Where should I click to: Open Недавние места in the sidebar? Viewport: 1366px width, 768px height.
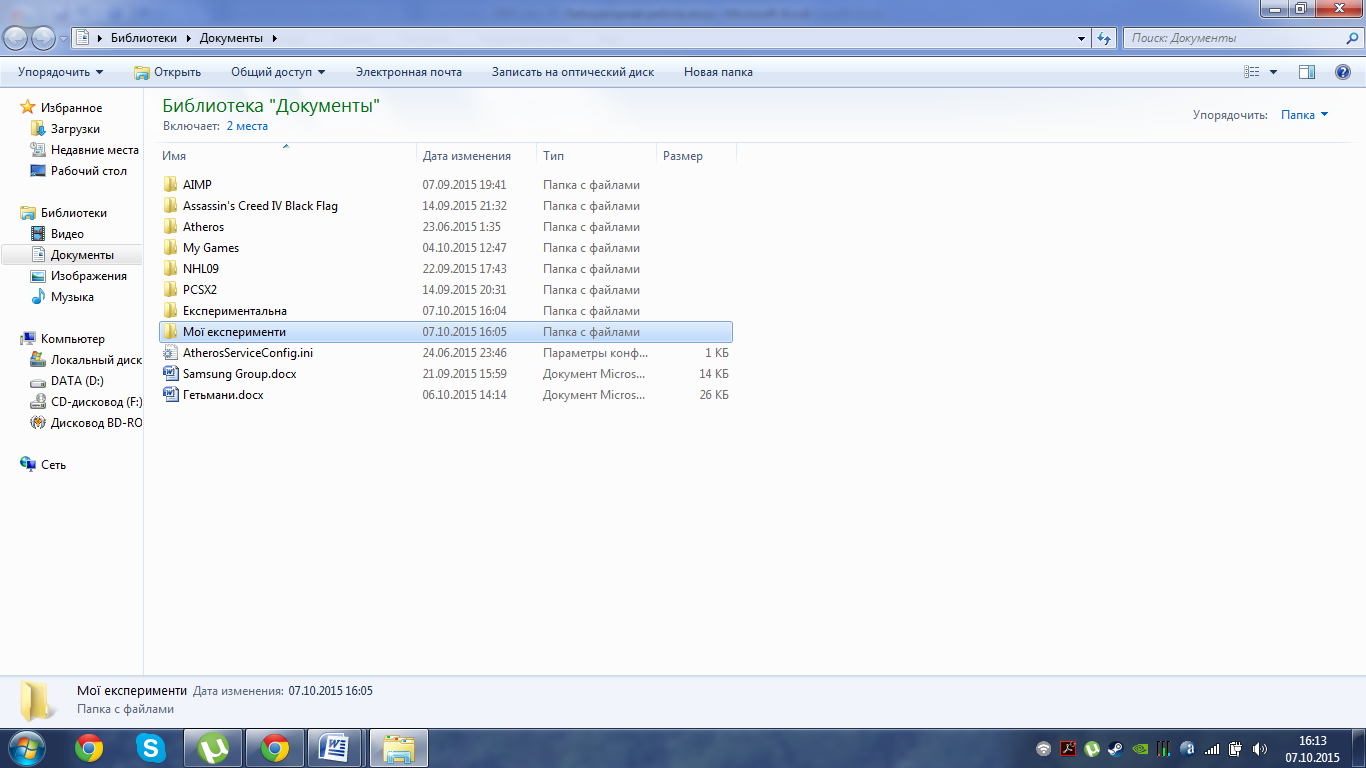point(94,150)
